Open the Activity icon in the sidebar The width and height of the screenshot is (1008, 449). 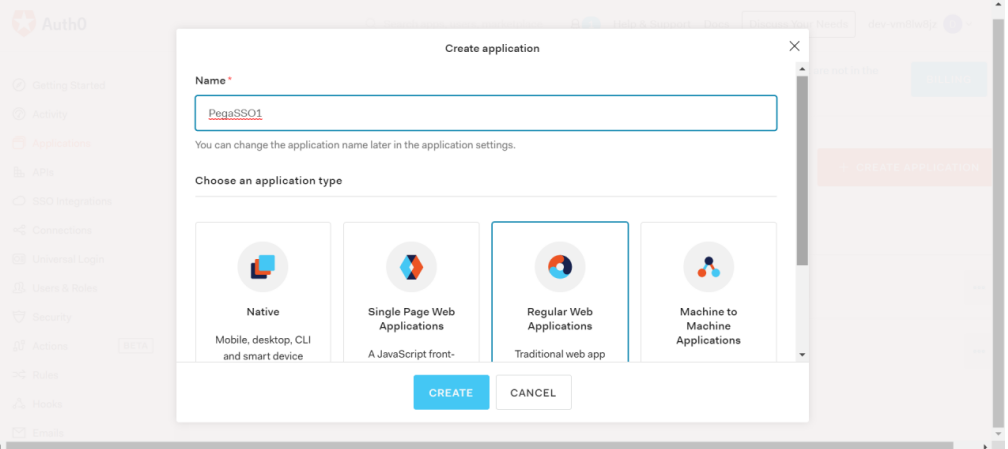click(20, 115)
